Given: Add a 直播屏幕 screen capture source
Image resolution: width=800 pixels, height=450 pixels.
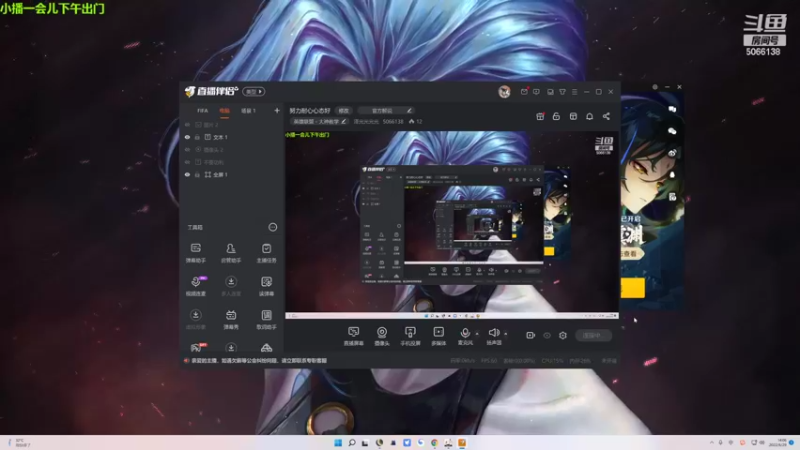Looking at the screenshot, I should (x=354, y=336).
